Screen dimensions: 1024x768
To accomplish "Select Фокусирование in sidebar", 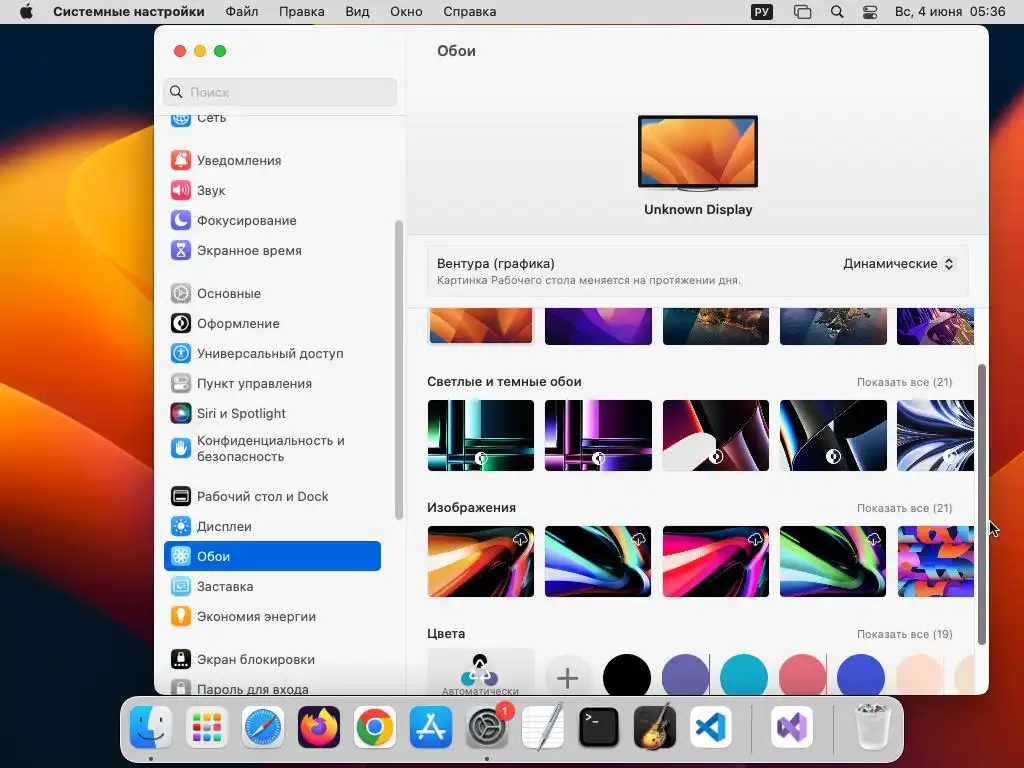I will [x=272, y=221].
